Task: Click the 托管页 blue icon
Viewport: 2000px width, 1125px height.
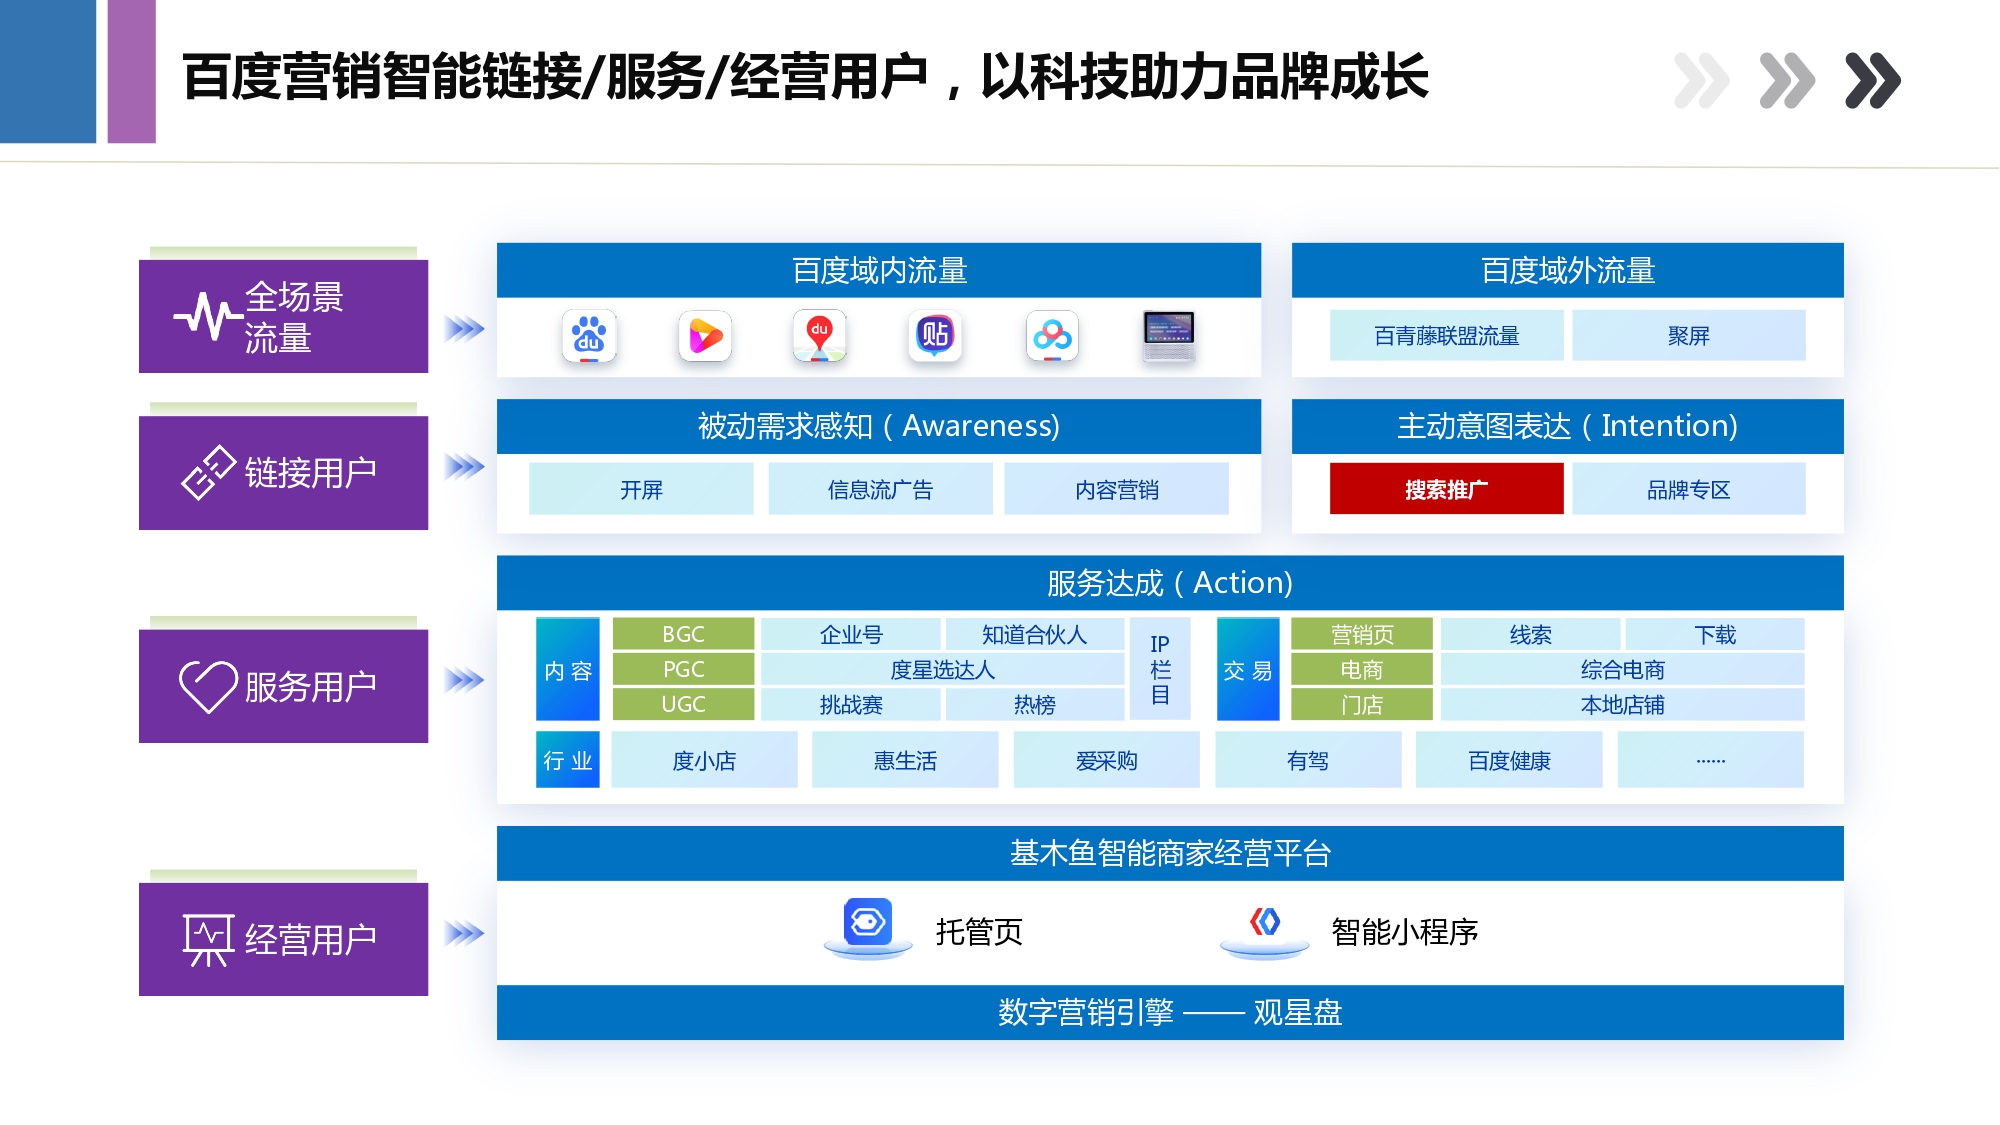Action: (x=867, y=922)
